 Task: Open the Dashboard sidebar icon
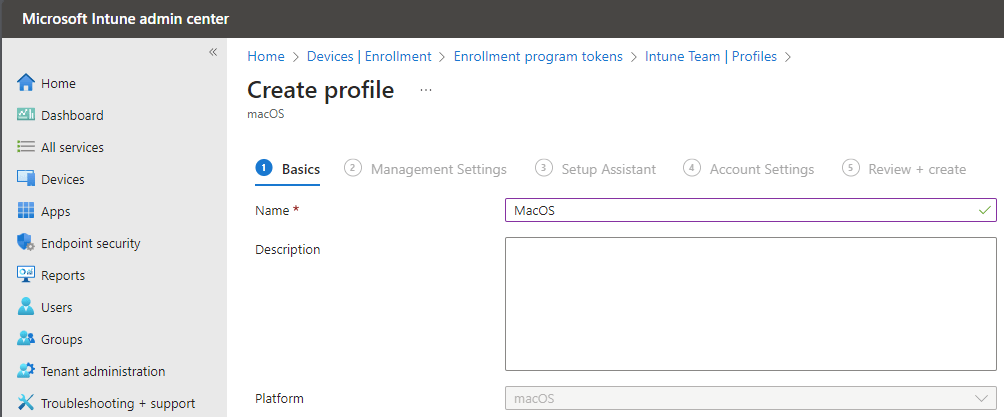coord(26,115)
